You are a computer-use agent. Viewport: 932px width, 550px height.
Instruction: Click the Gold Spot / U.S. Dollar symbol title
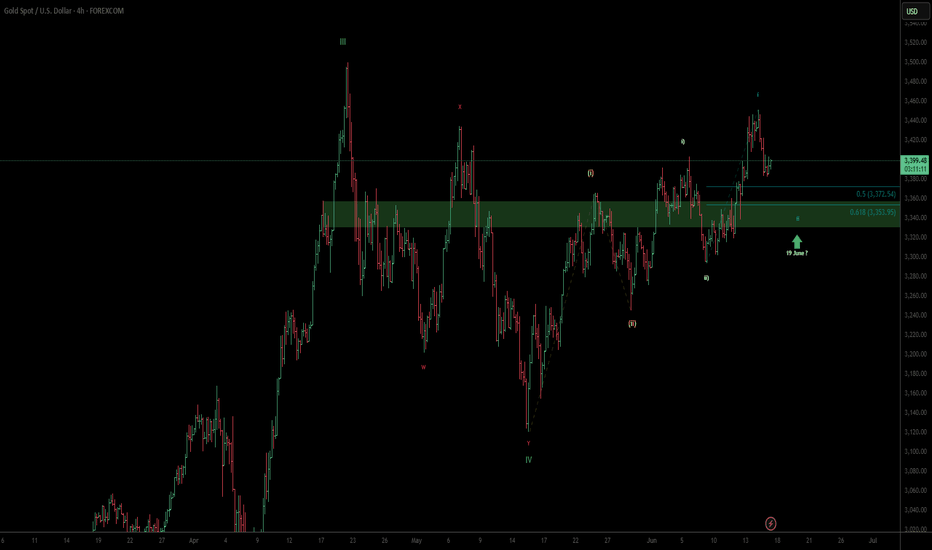(x=64, y=11)
